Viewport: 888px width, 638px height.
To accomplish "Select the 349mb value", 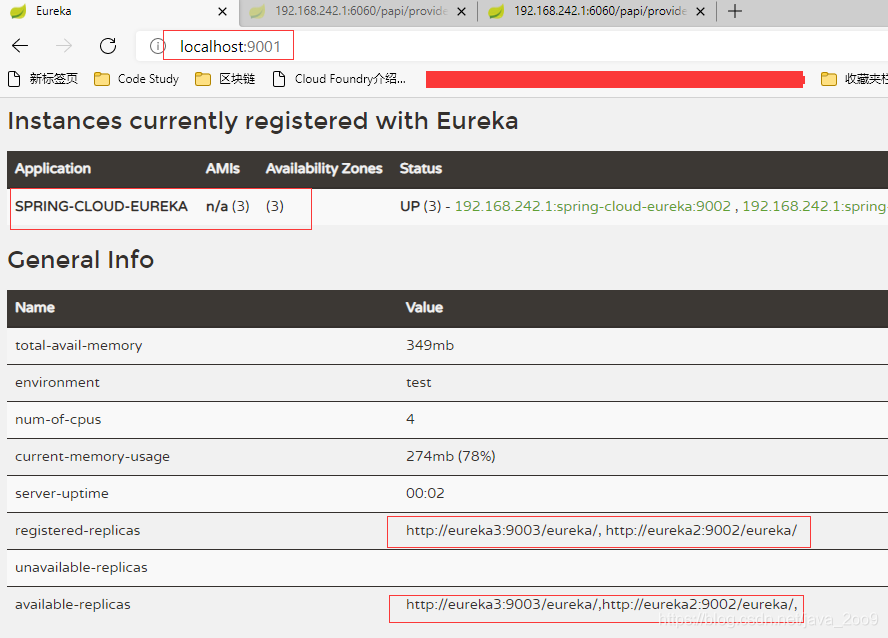I will (430, 345).
